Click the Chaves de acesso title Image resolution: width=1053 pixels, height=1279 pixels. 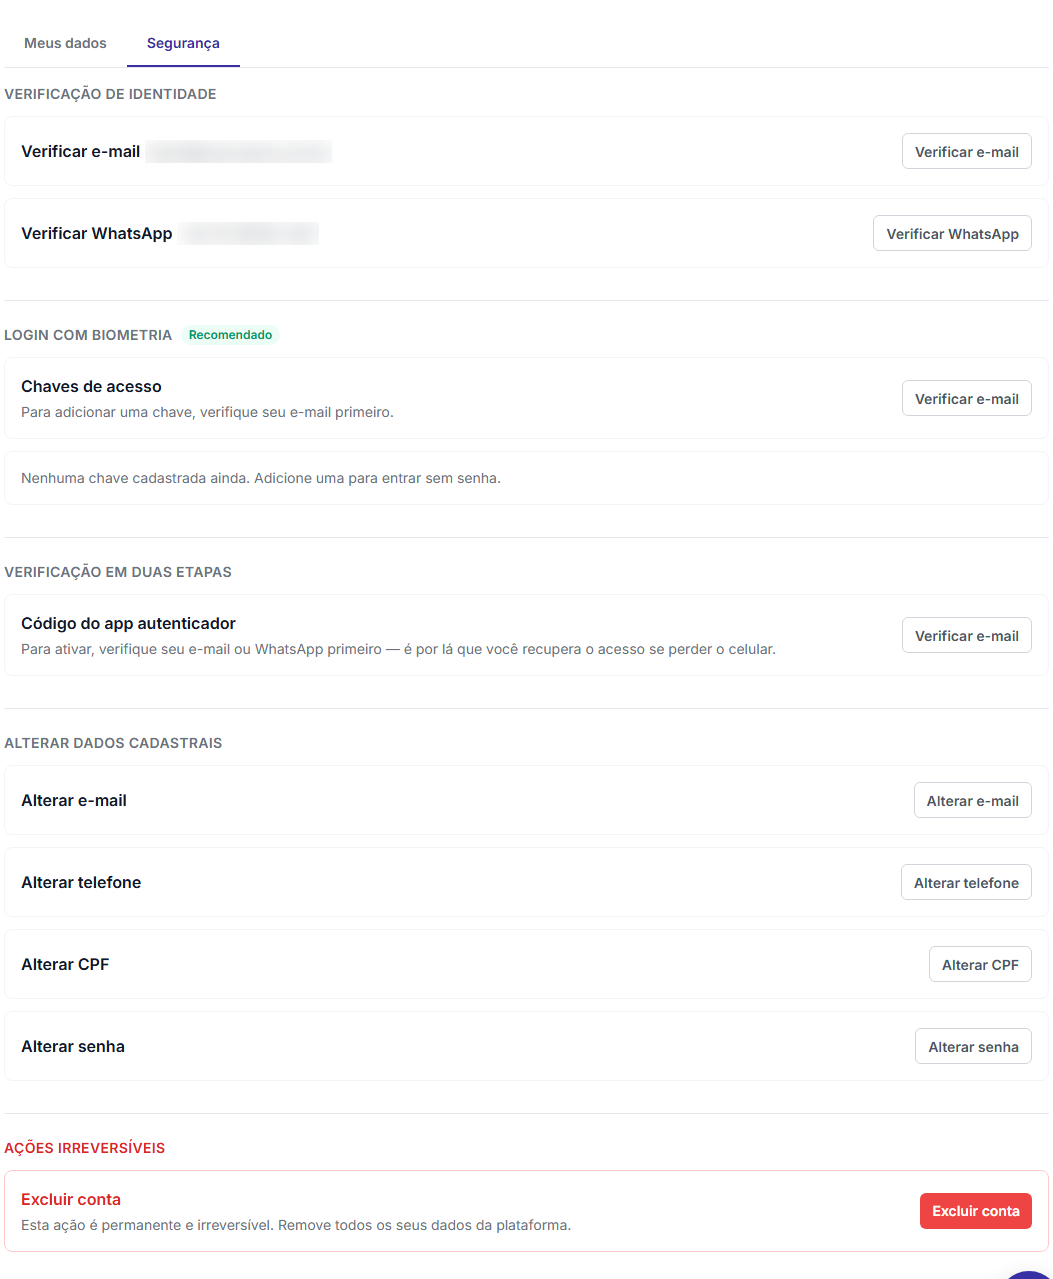(91, 387)
